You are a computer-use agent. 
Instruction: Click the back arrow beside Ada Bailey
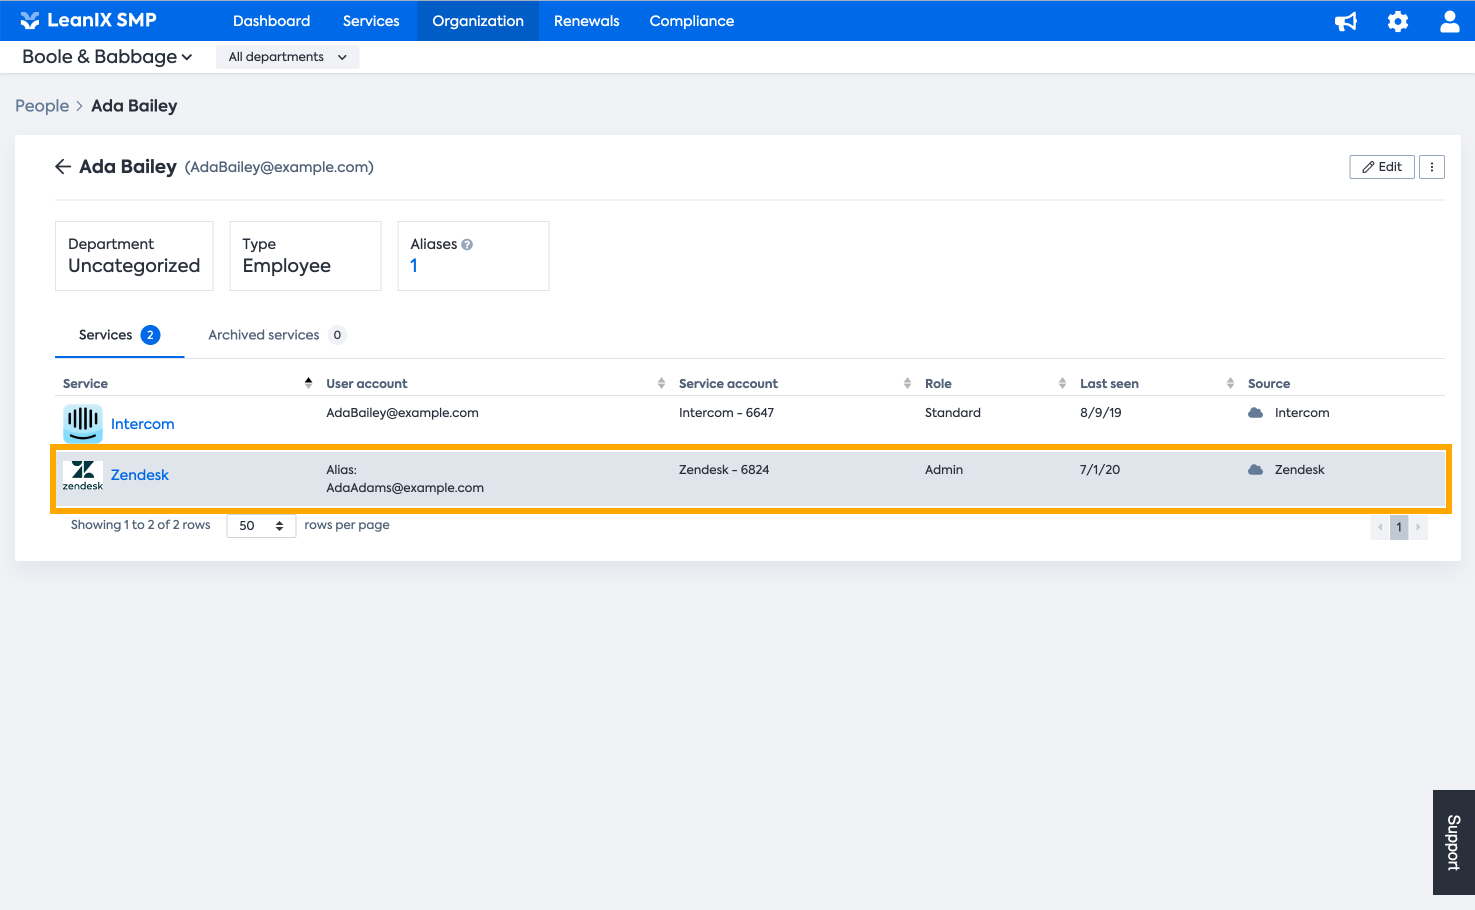[63, 167]
